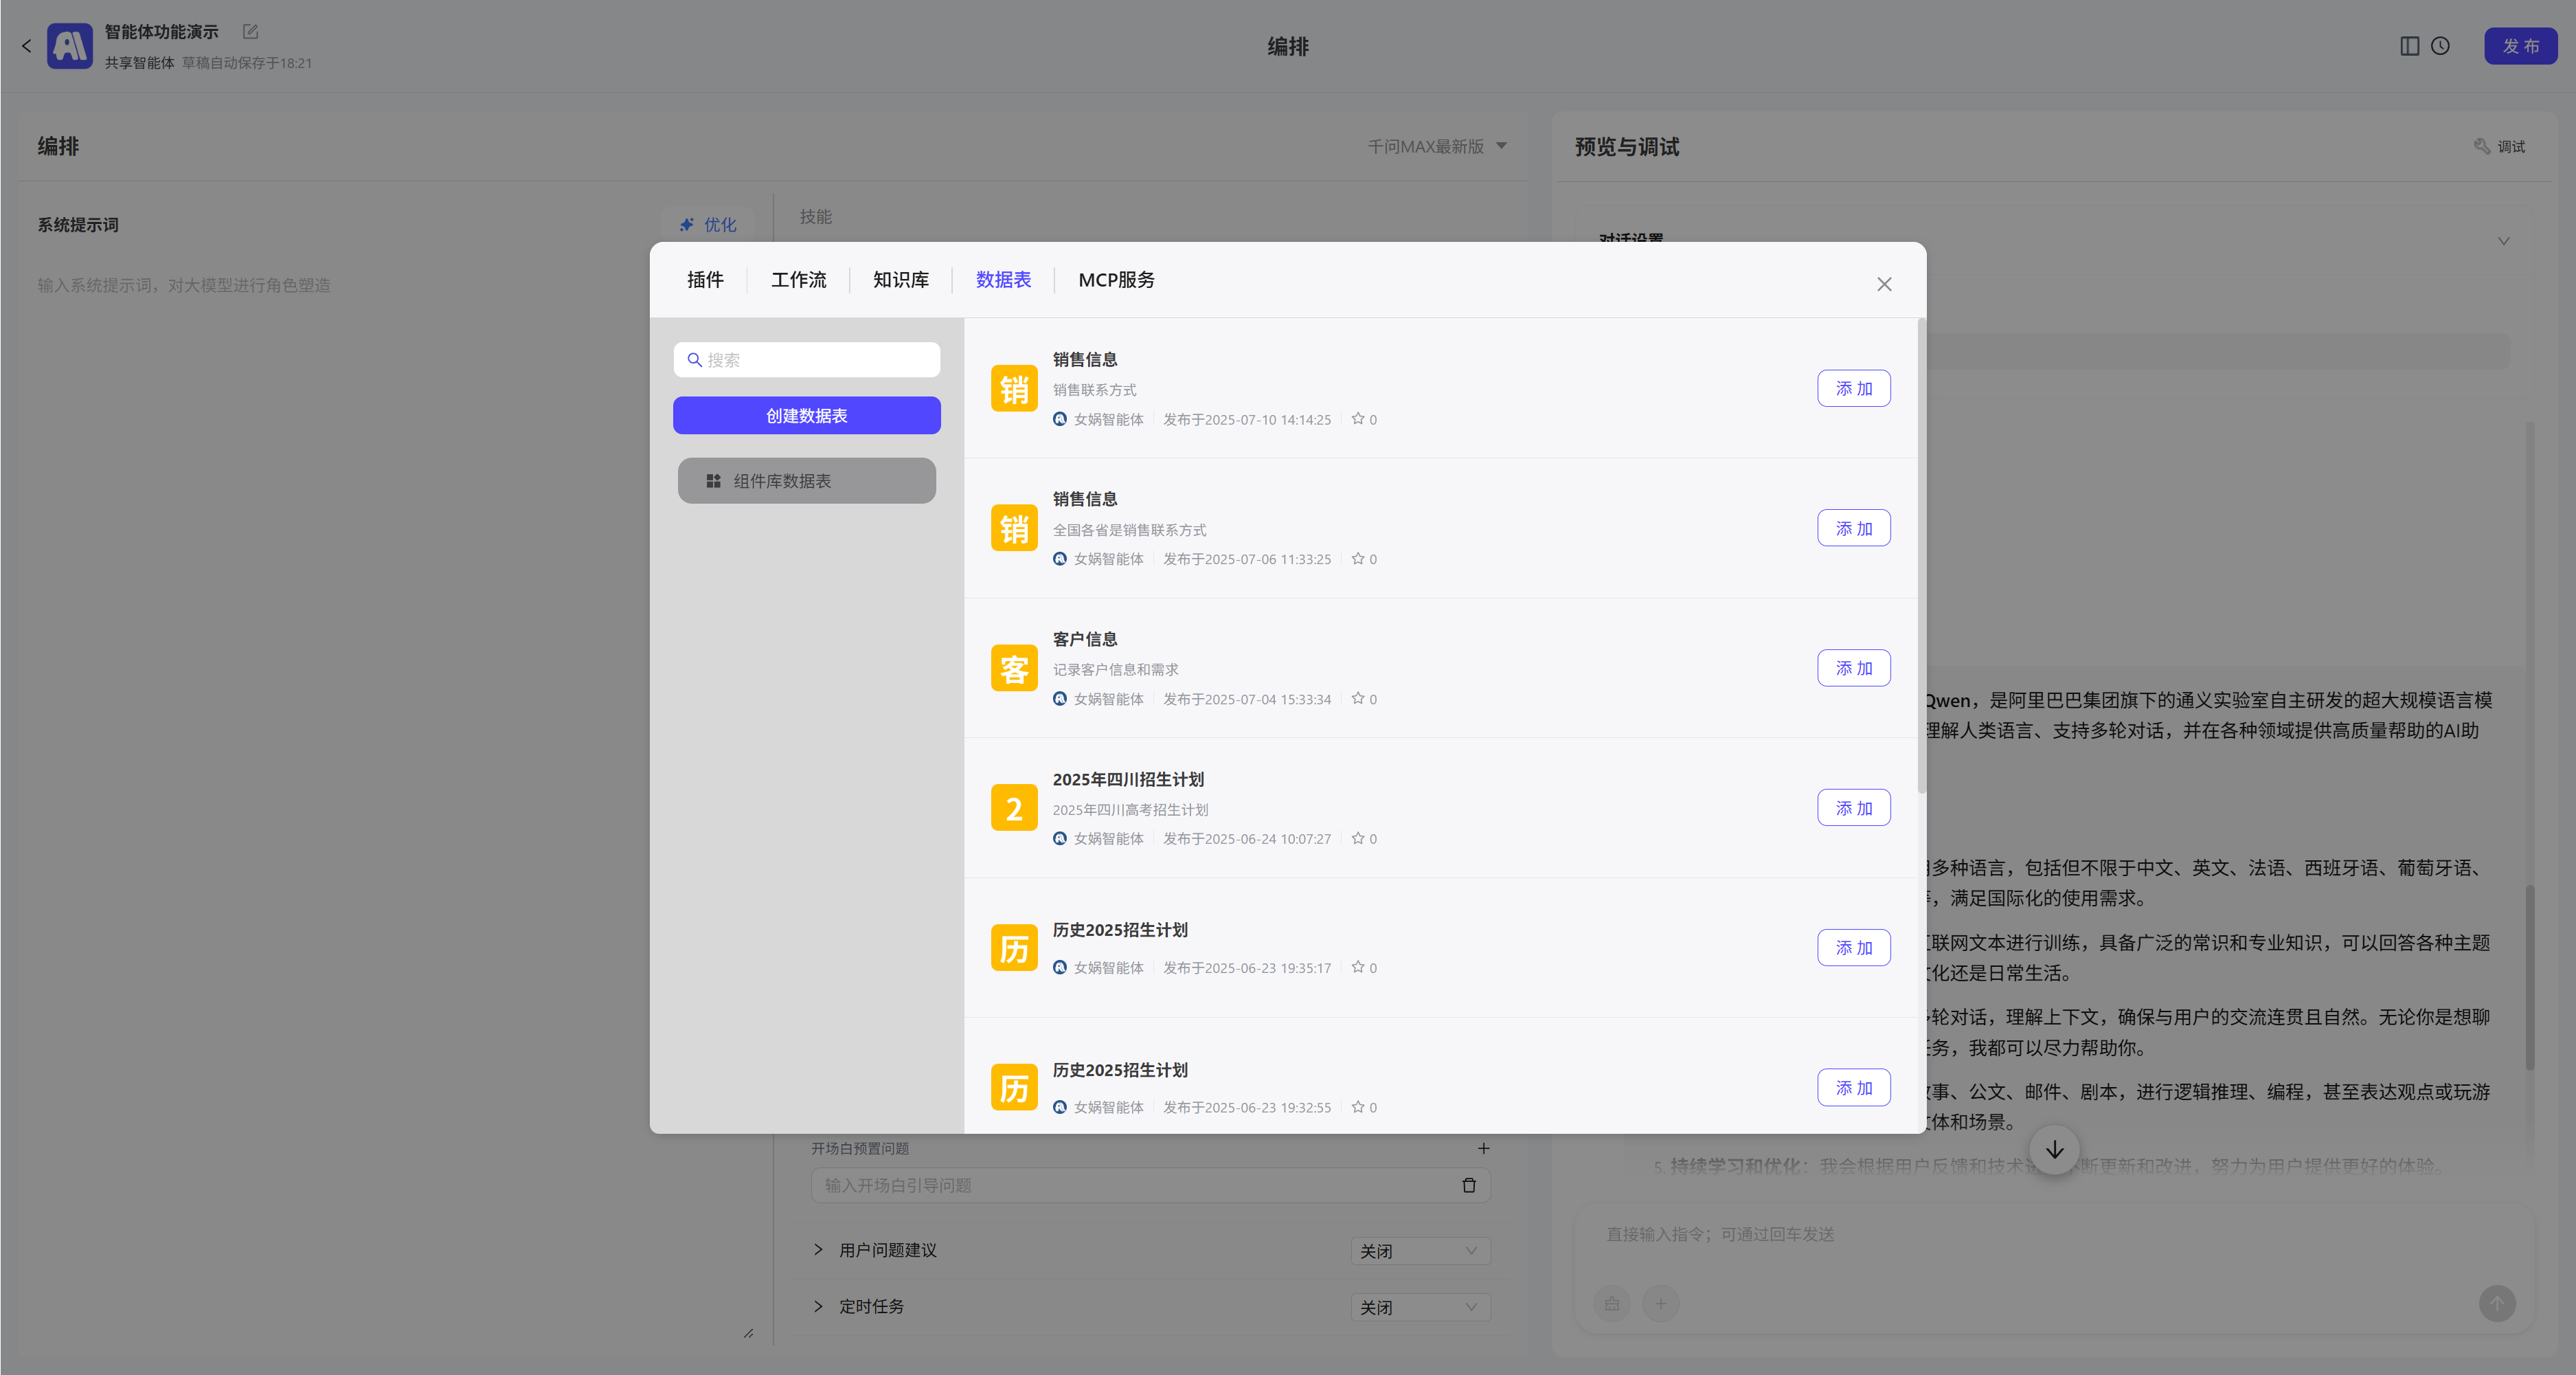Click the dialog list scrollbar

1921,557
